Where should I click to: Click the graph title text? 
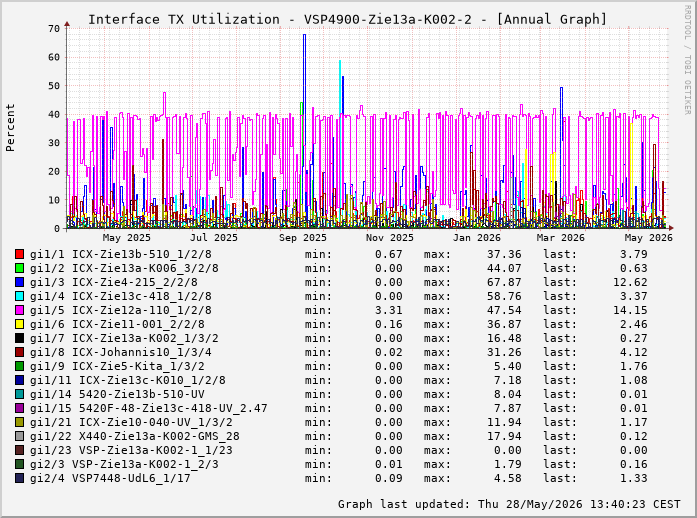(347, 20)
